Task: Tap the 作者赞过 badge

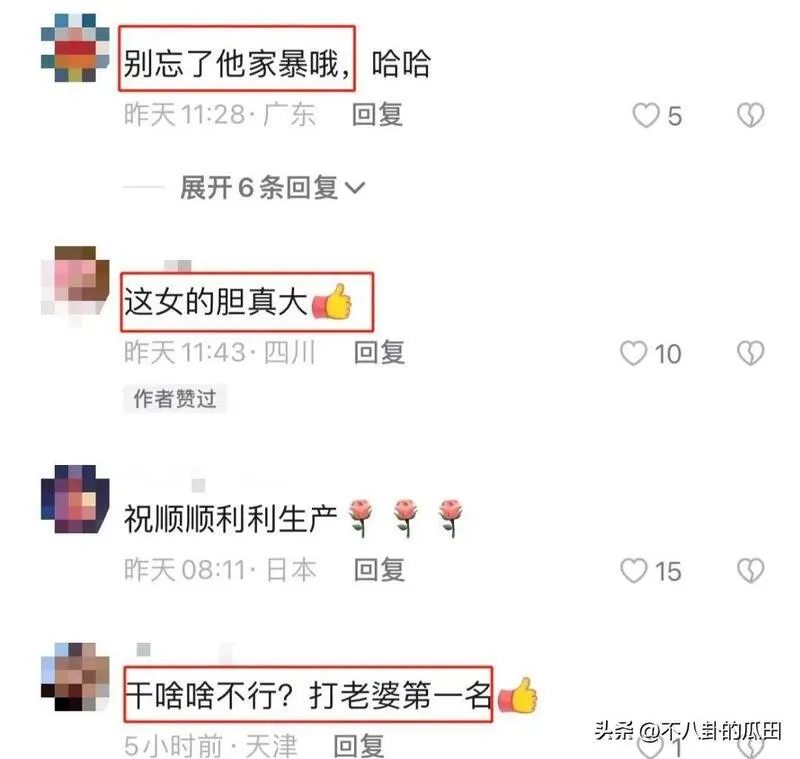Action: pyautogui.click(x=174, y=399)
